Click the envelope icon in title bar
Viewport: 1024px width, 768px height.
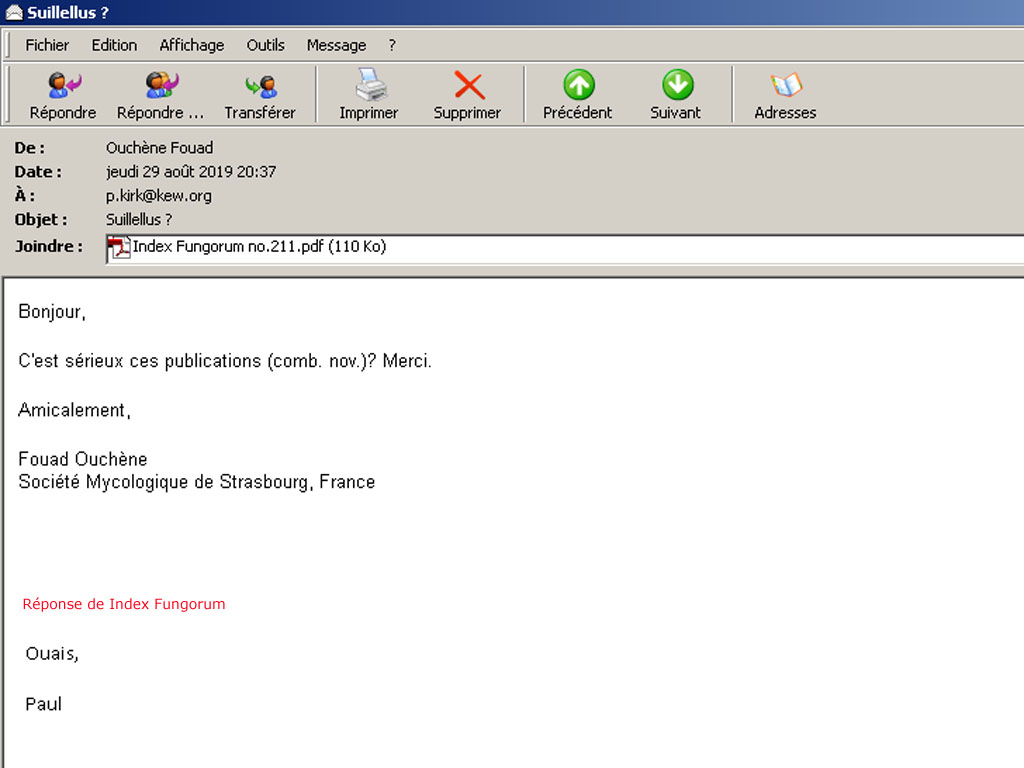coord(14,13)
